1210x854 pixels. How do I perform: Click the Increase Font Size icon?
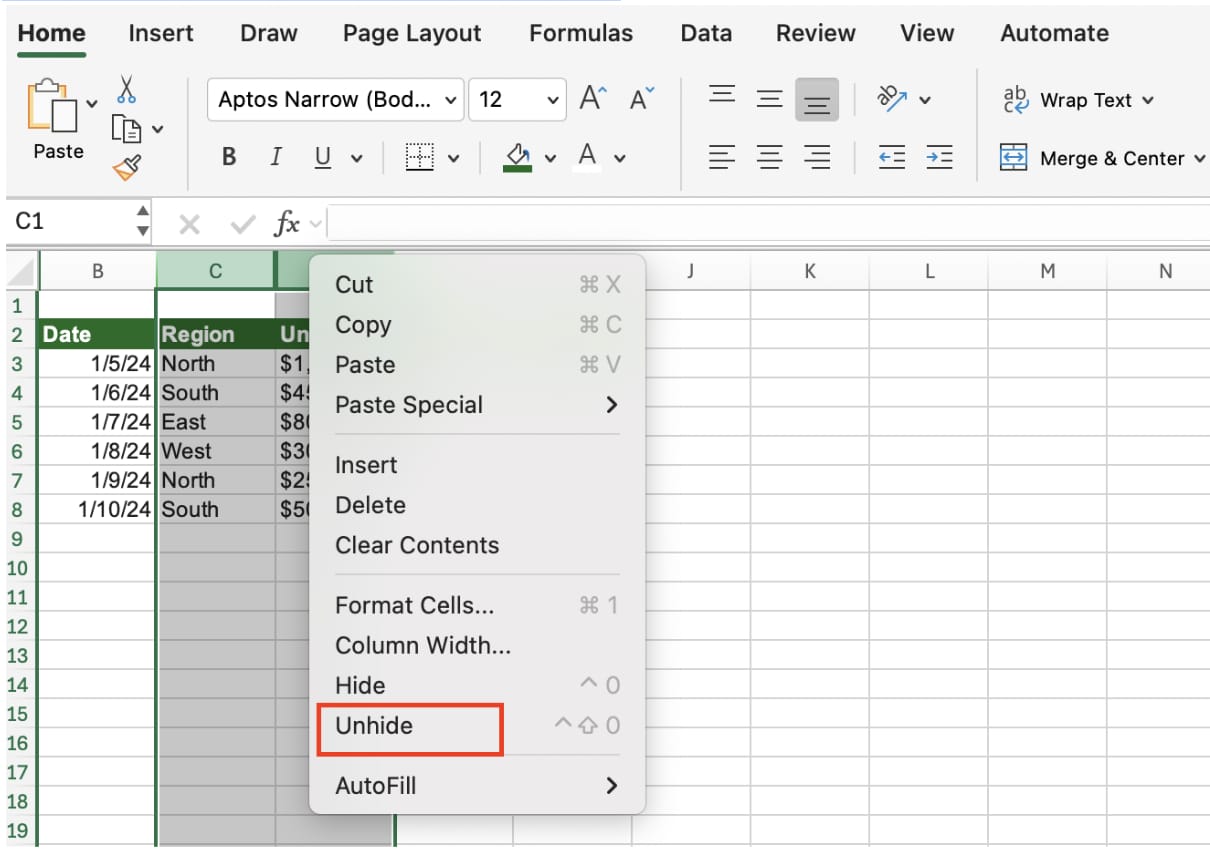594,99
